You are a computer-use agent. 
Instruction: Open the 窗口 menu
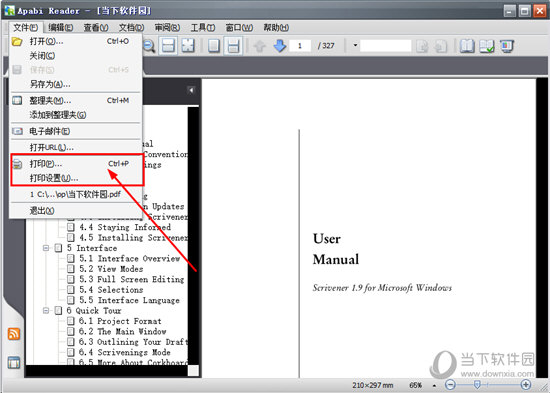(x=239, y=27)
